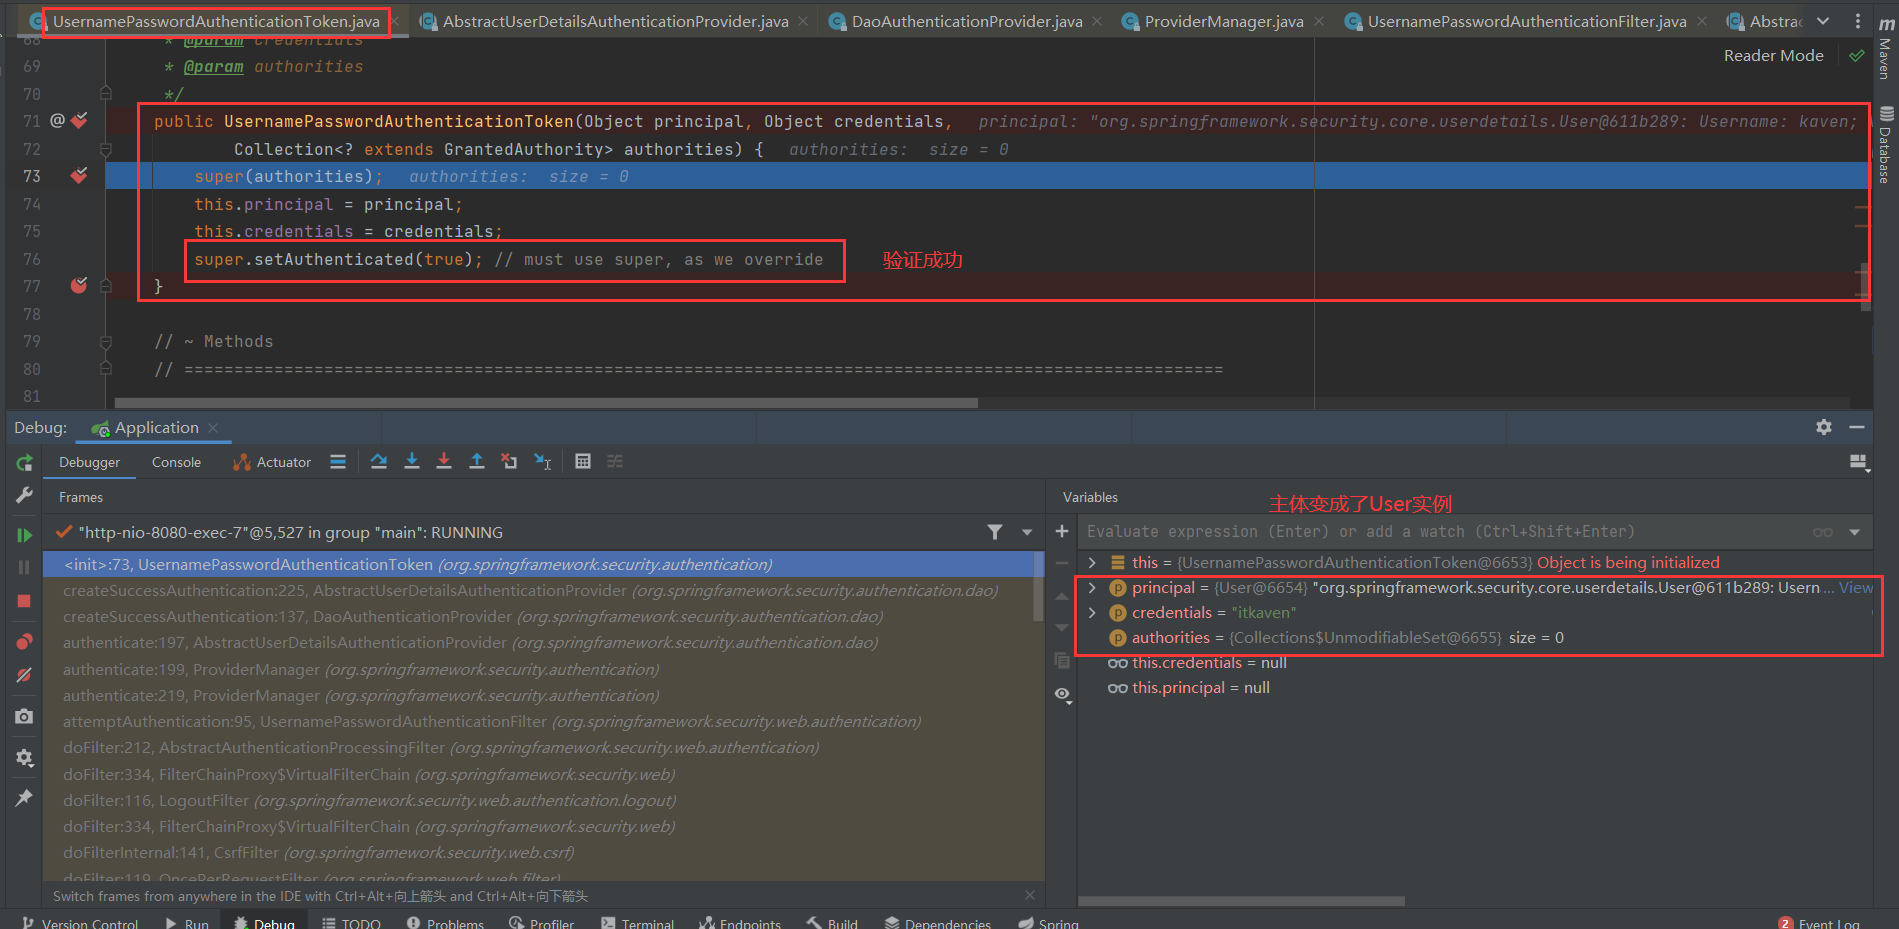Collapse the Methods comment fold at line 79
This screenshot has width=1899, height=929.
tap(106, 342)
